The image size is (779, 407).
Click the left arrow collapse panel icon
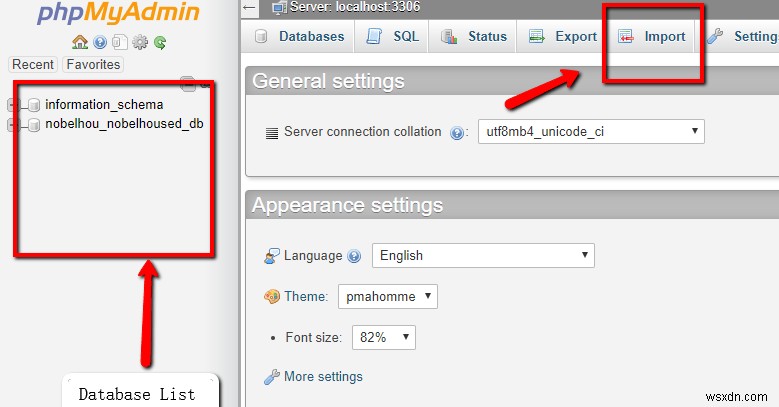tap(250, 7)
